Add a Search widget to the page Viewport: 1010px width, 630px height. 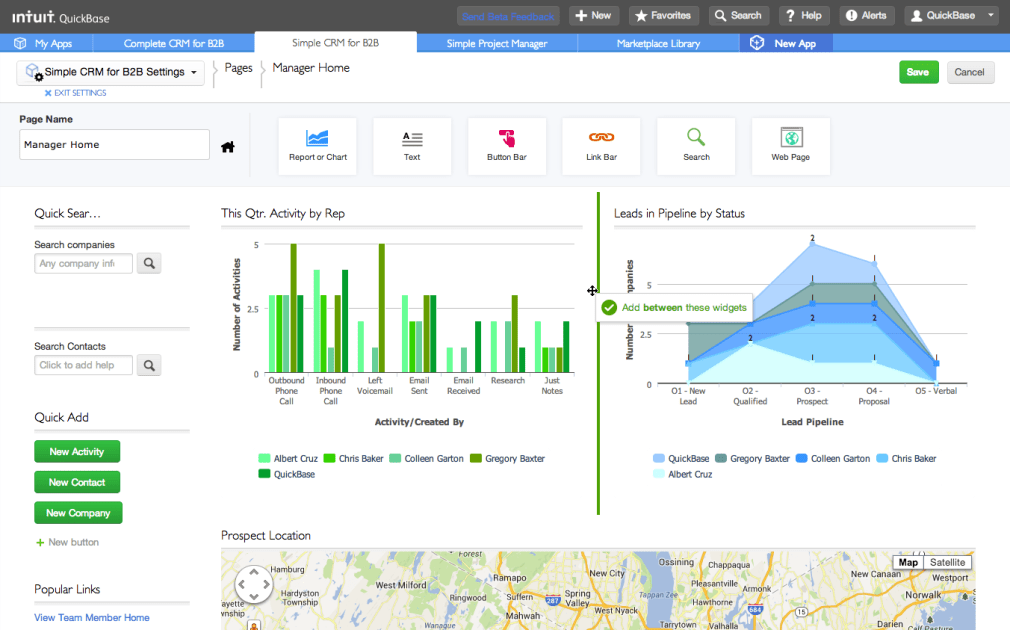coord(696,145)
